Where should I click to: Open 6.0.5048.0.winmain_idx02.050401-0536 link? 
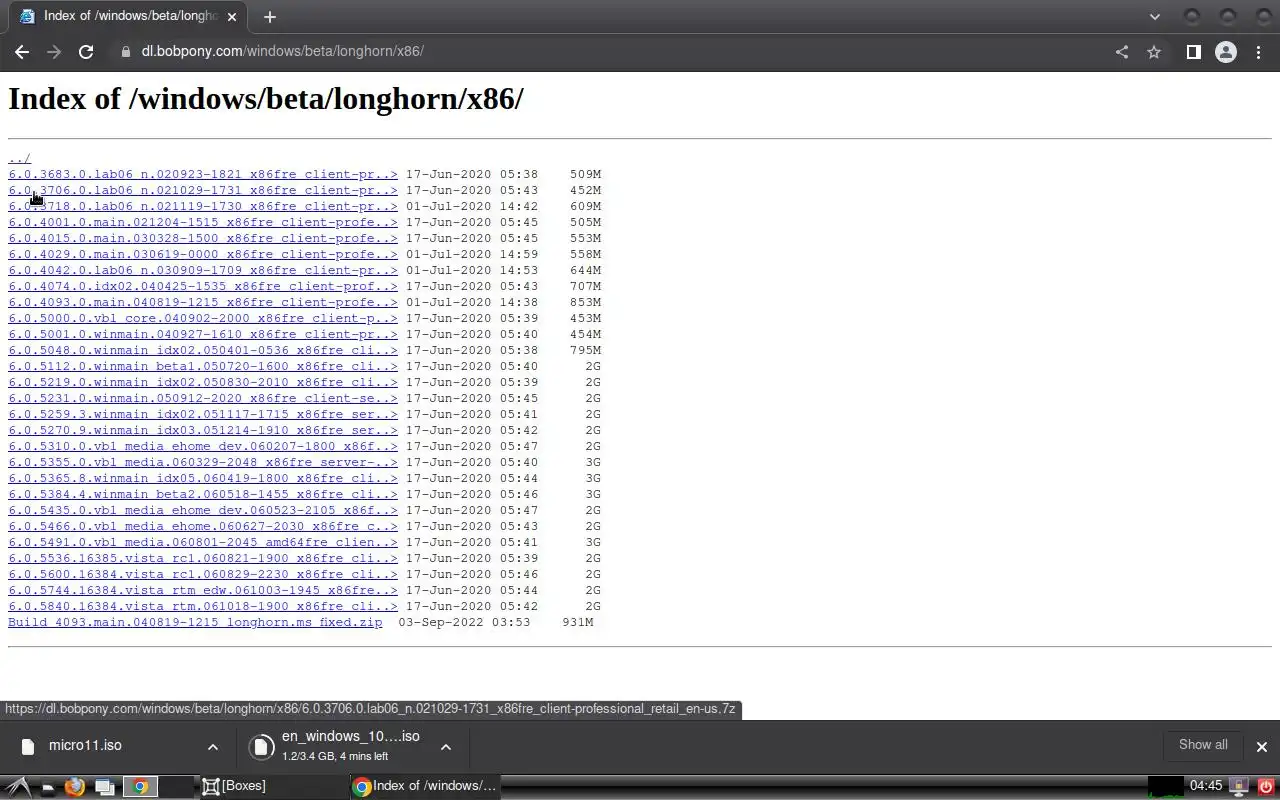(x=203, y=350)
